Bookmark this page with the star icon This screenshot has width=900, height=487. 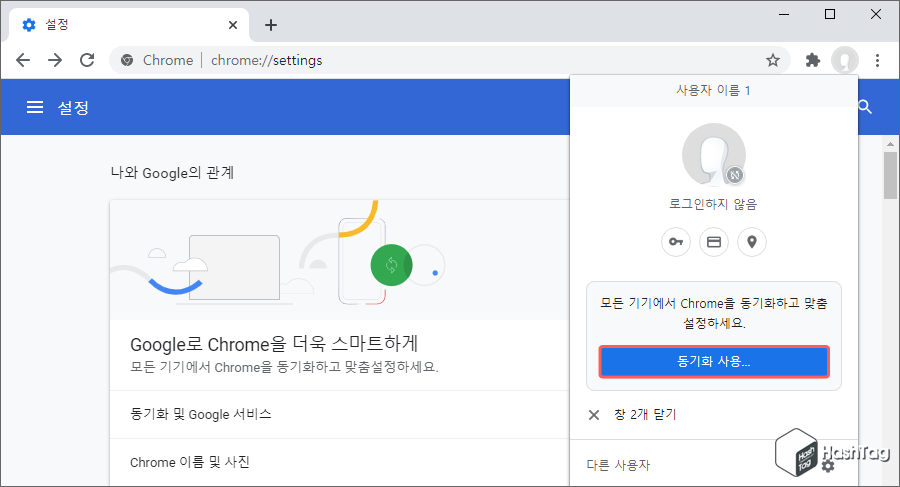[773, 60]
